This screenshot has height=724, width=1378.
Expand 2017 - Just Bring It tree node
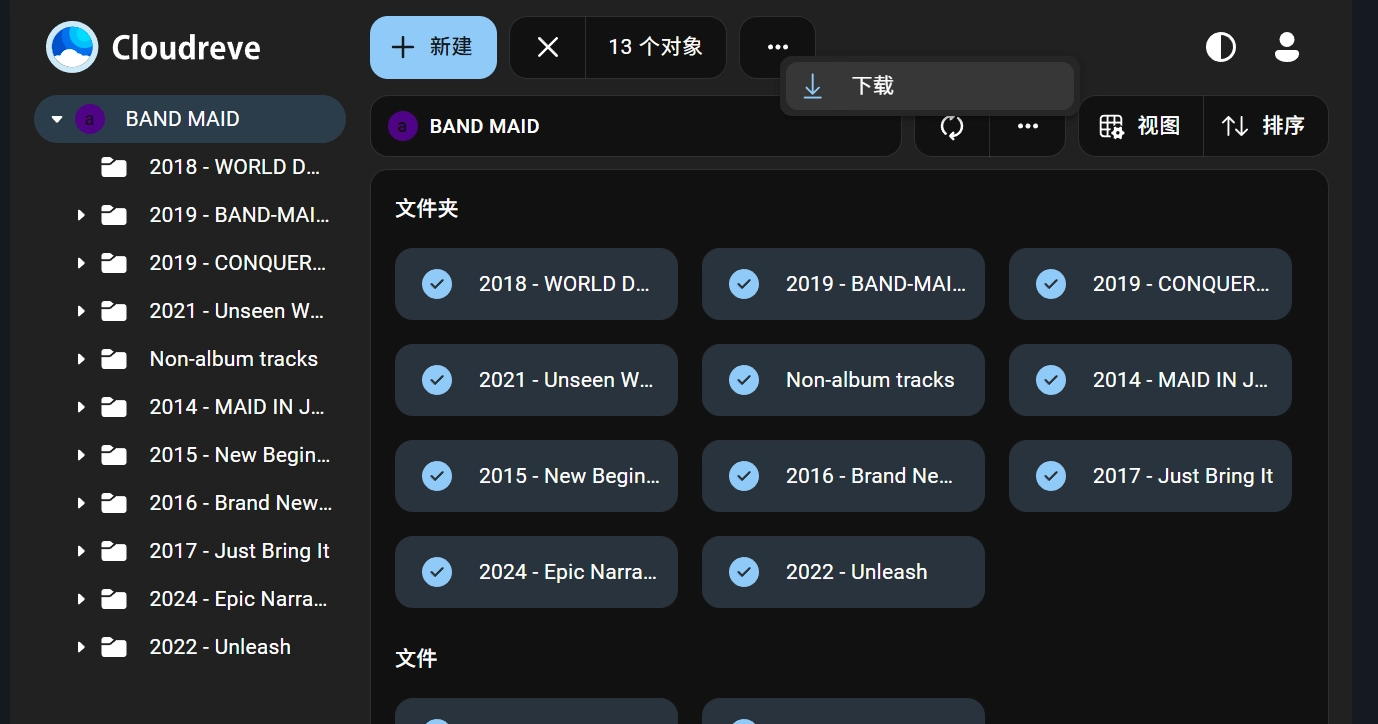click(x=81, y=551)
